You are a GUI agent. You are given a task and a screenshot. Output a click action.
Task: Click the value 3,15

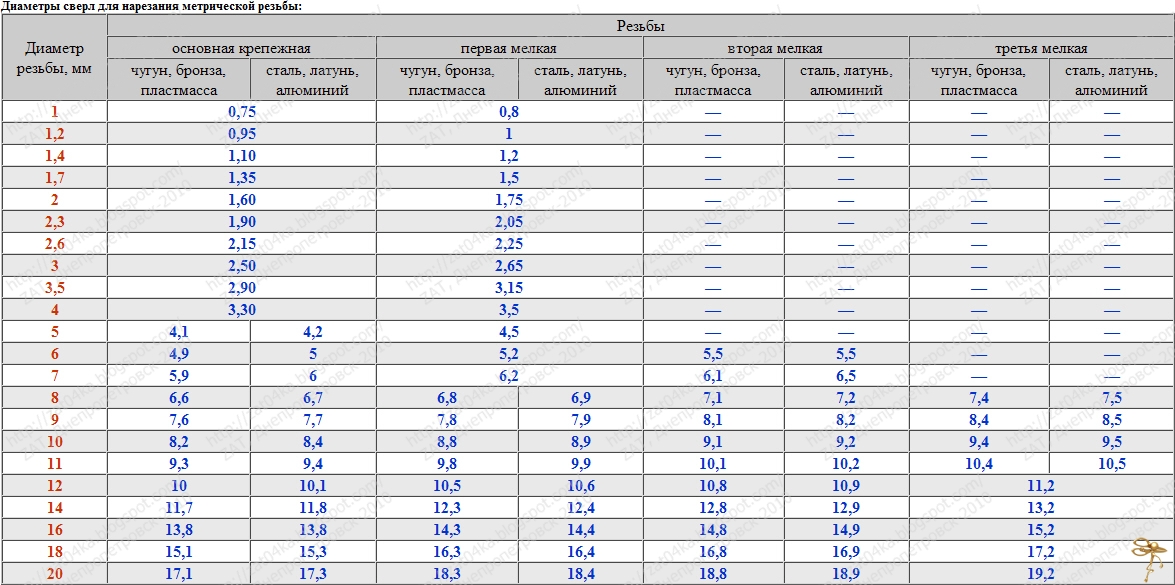[509, 288]
